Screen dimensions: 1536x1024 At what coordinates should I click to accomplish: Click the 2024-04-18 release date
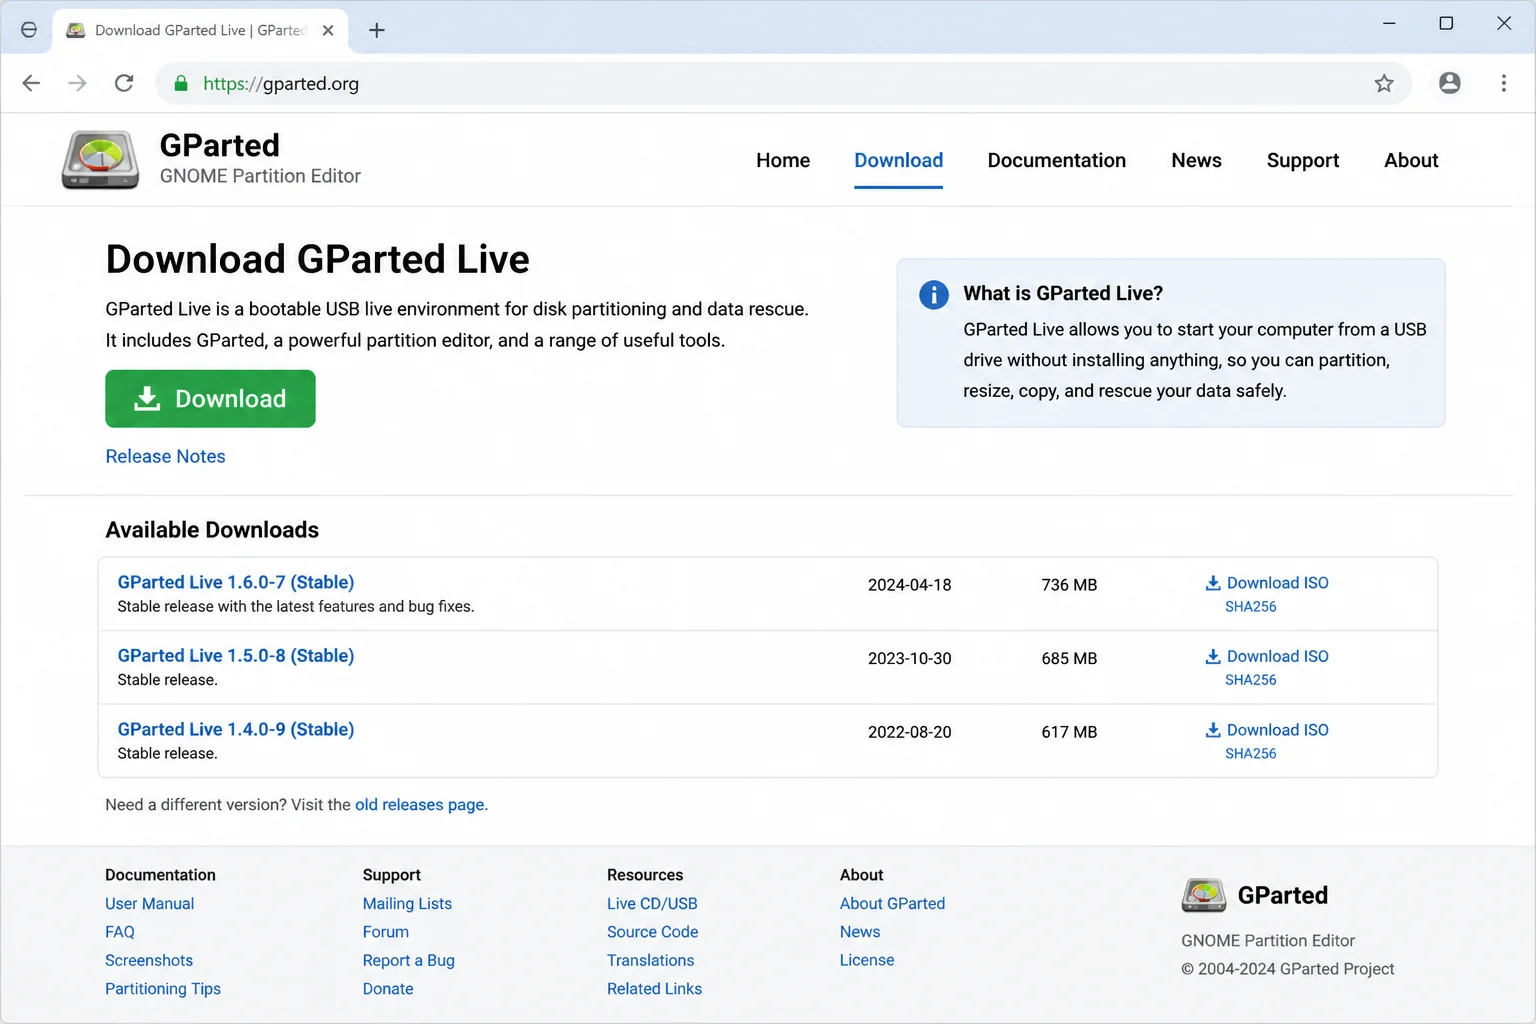coord(910,585)
